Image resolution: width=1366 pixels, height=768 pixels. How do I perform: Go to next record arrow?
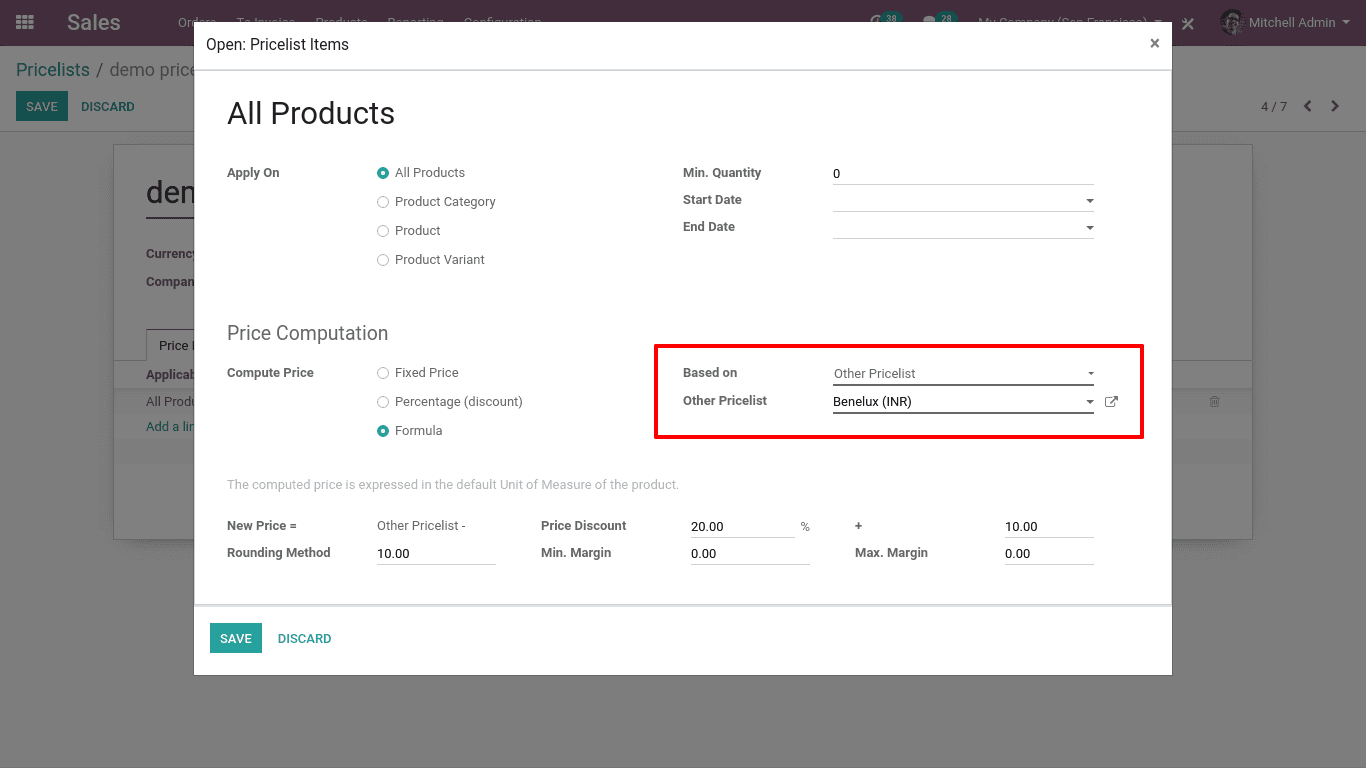pyautogui.click(x=1334, y=106)
